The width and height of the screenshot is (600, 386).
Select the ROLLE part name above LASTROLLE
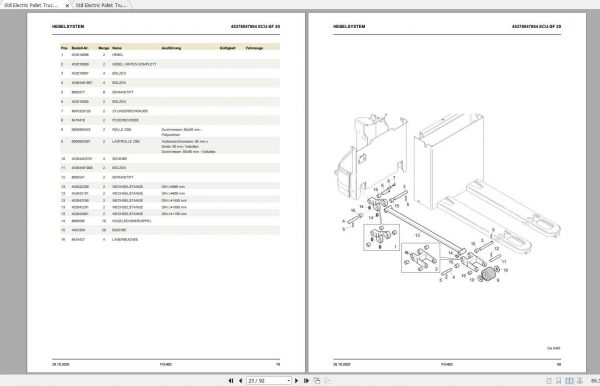click(121, 130)
